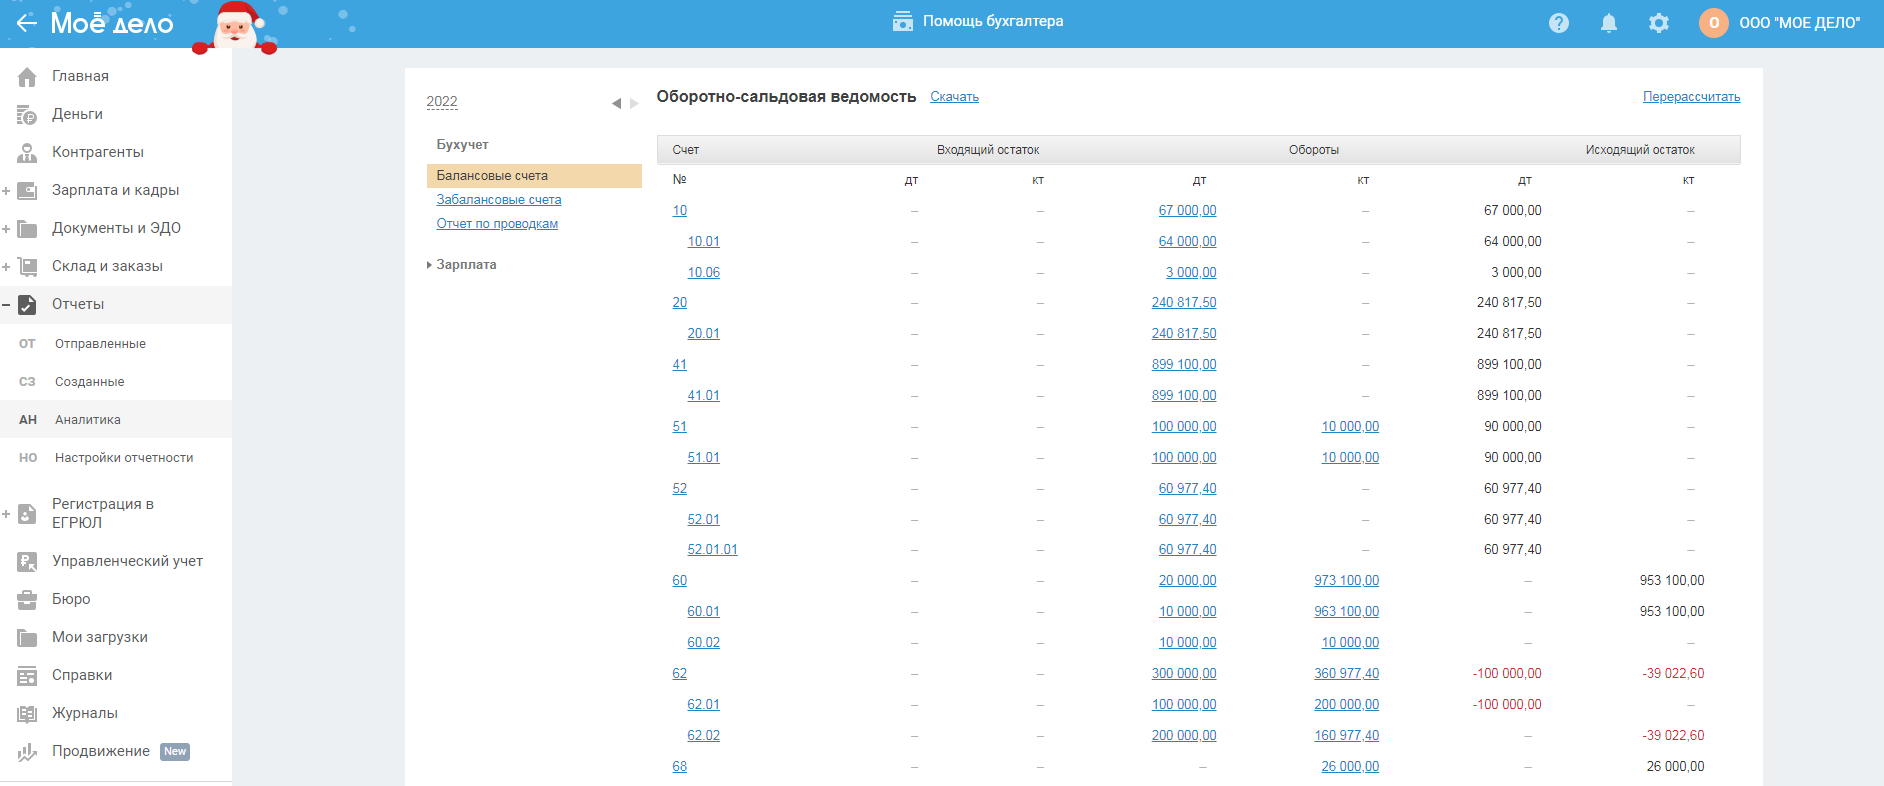The image size is (1884, 786).
Task: Click the back arrow in the header
Action: pos(26,22)
